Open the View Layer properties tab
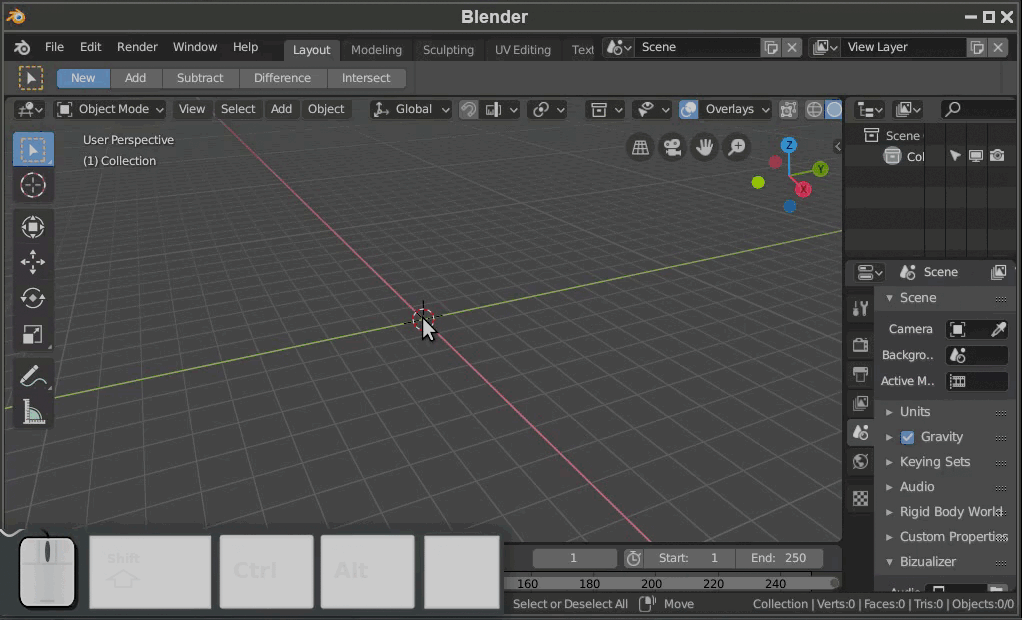This screenshot has width=1022, height=620. point(860,403)
